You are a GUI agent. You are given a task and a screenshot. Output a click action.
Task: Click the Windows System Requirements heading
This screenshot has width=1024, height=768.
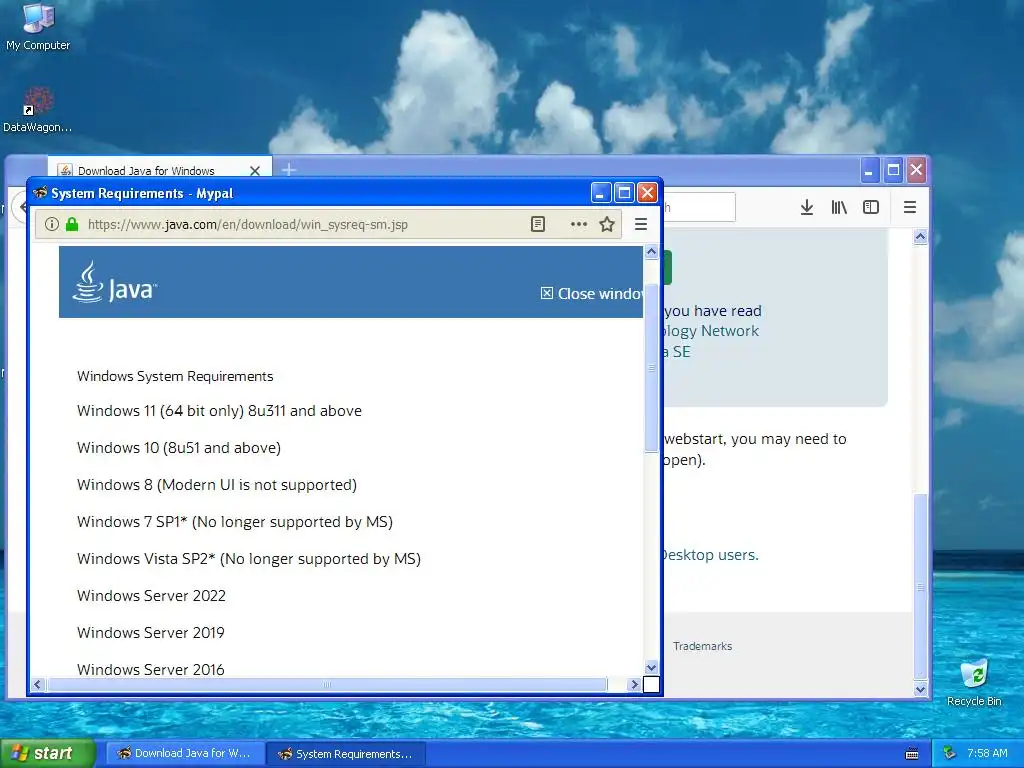click(175, 376)
